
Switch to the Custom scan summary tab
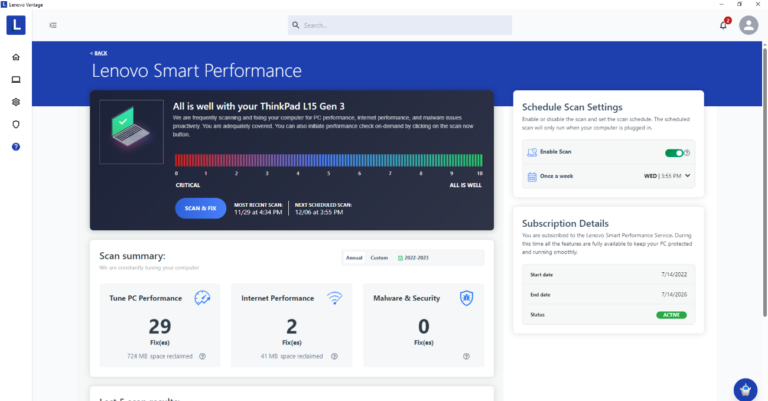click(379, 258)
